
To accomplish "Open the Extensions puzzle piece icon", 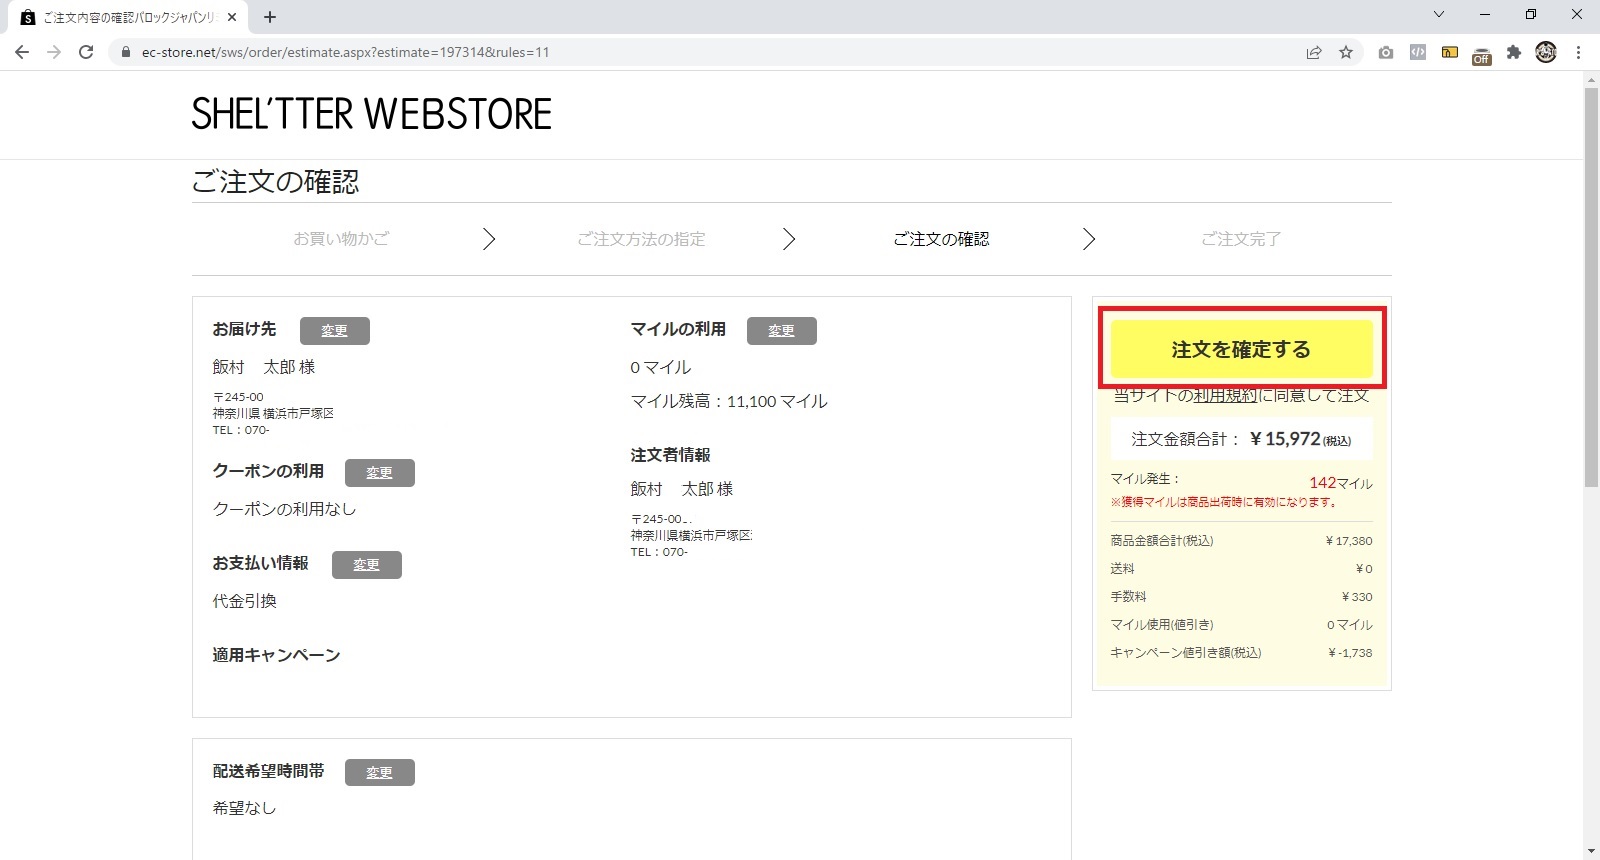I will tap(1514, 52).
